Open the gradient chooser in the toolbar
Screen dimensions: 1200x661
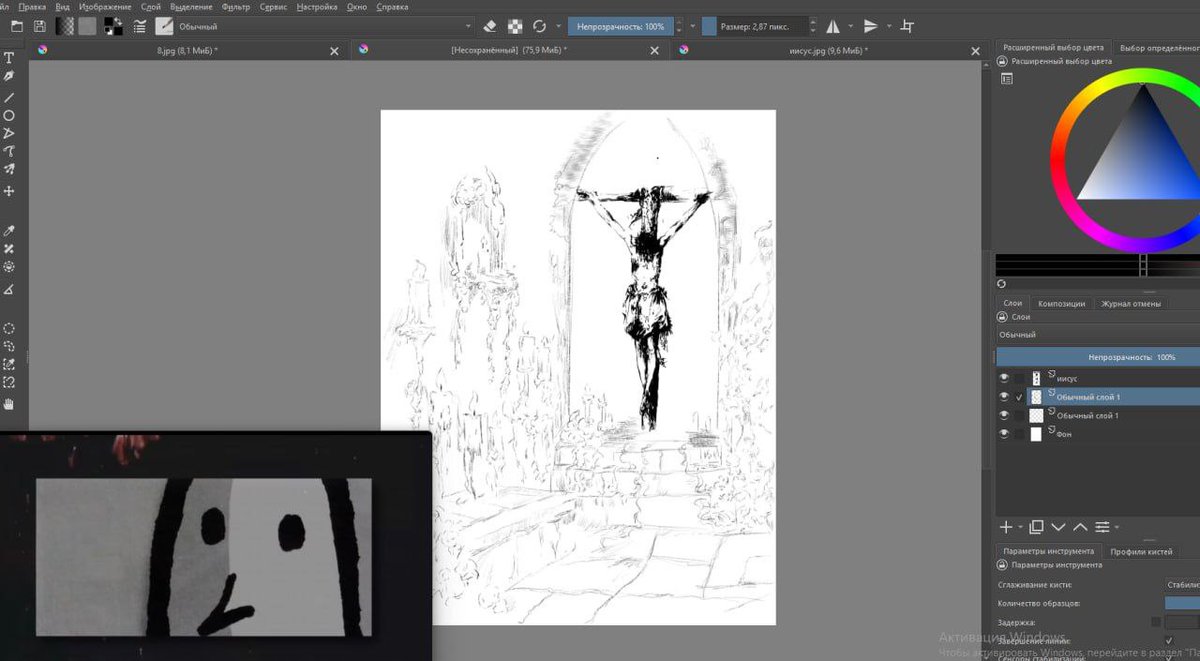pyautogui.click(x=64, y=26)
